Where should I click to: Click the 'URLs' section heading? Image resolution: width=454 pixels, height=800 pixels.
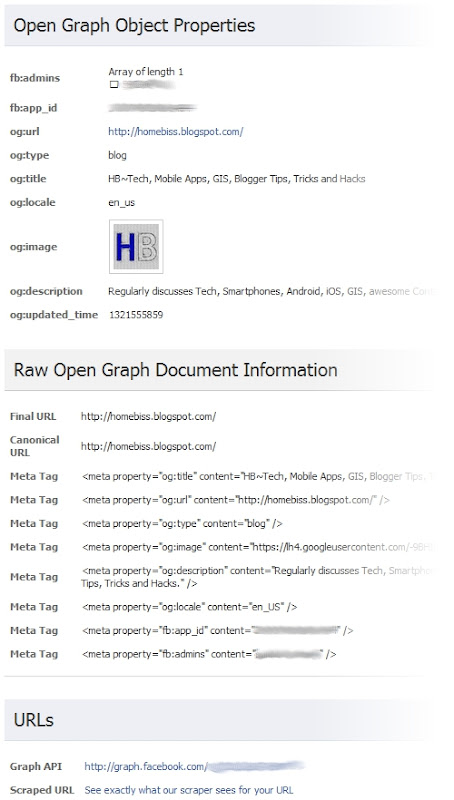pyautogui.click(x=34, y=720)
